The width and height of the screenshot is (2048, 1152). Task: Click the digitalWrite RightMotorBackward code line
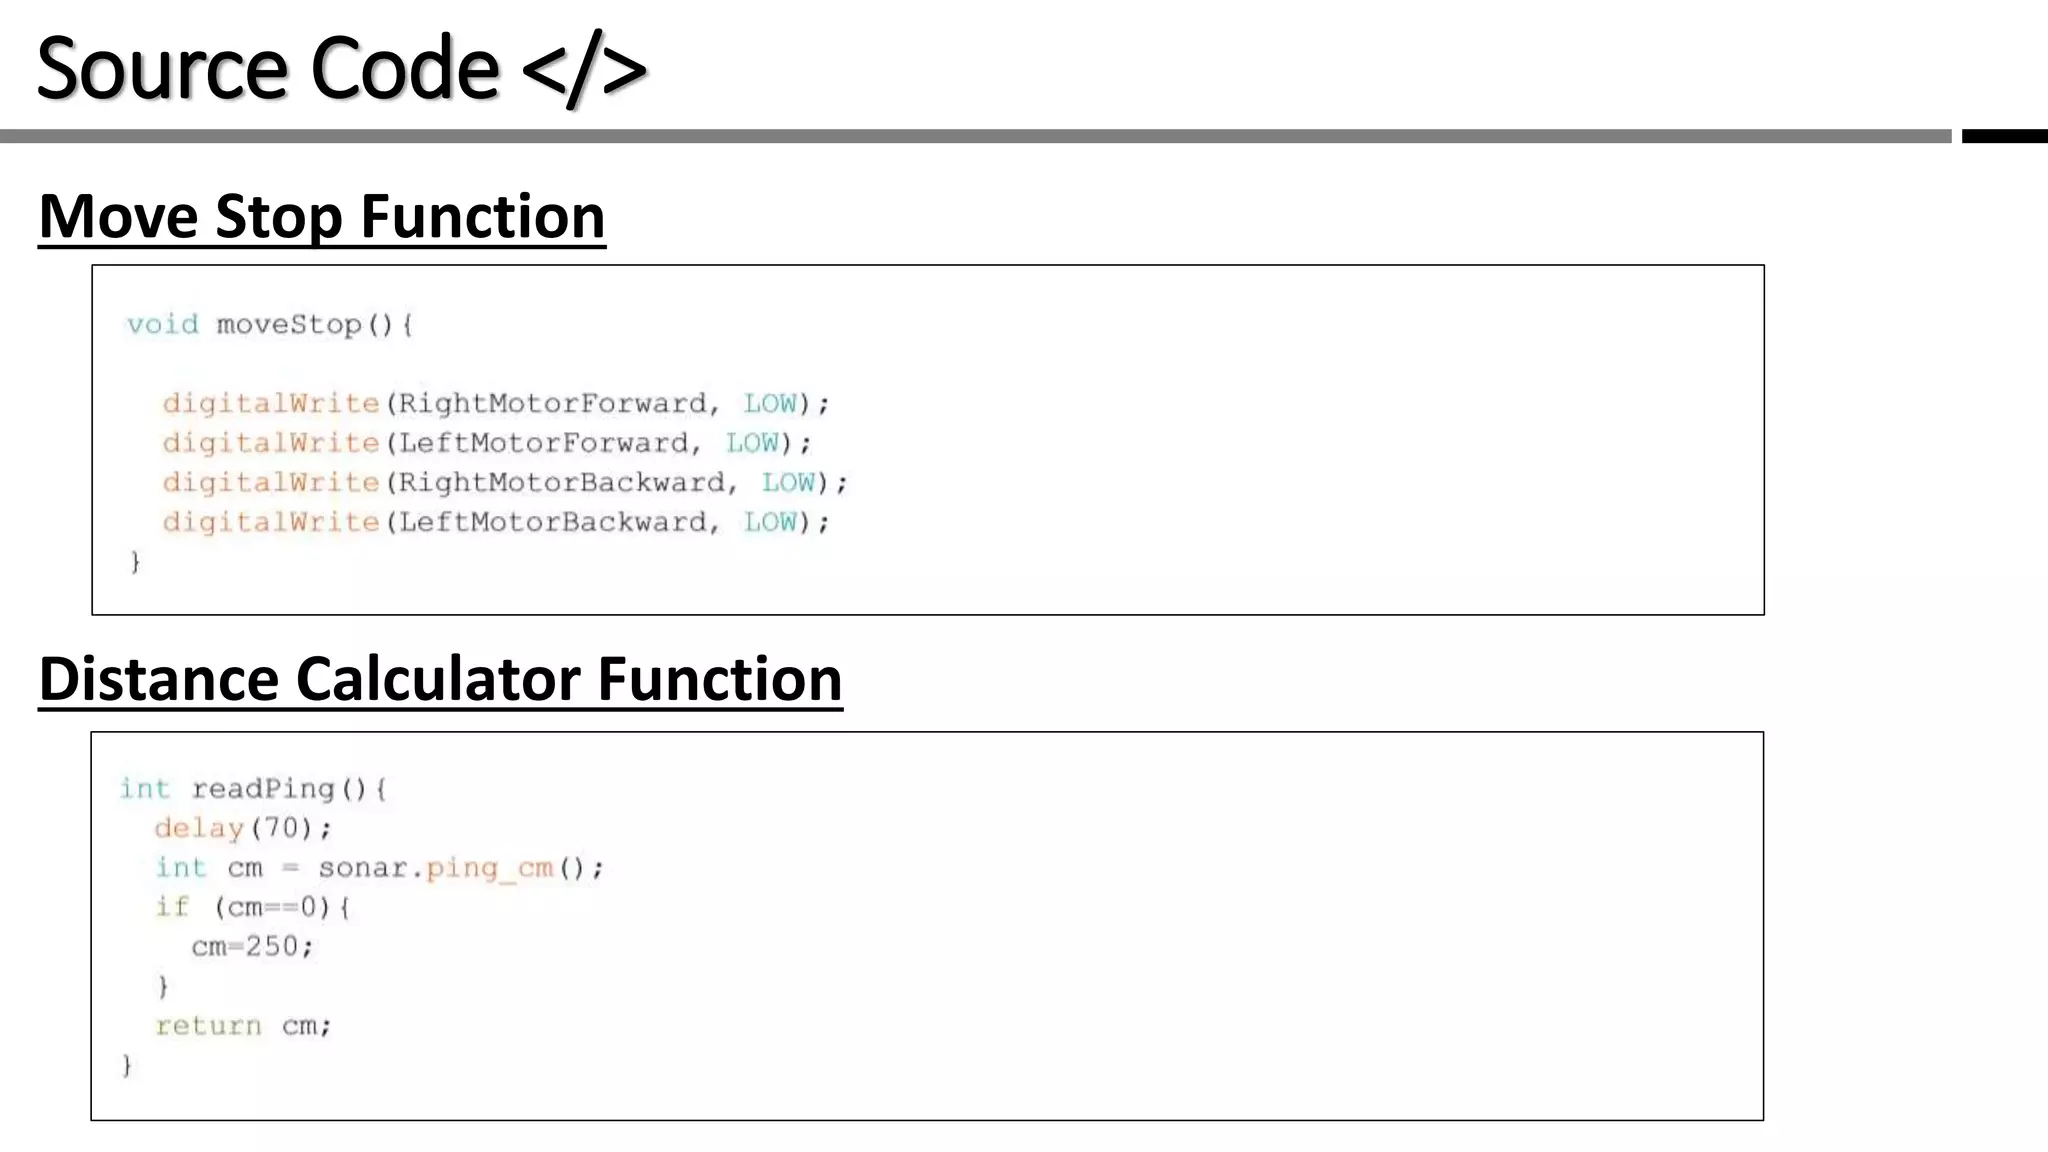pos(505,483)
